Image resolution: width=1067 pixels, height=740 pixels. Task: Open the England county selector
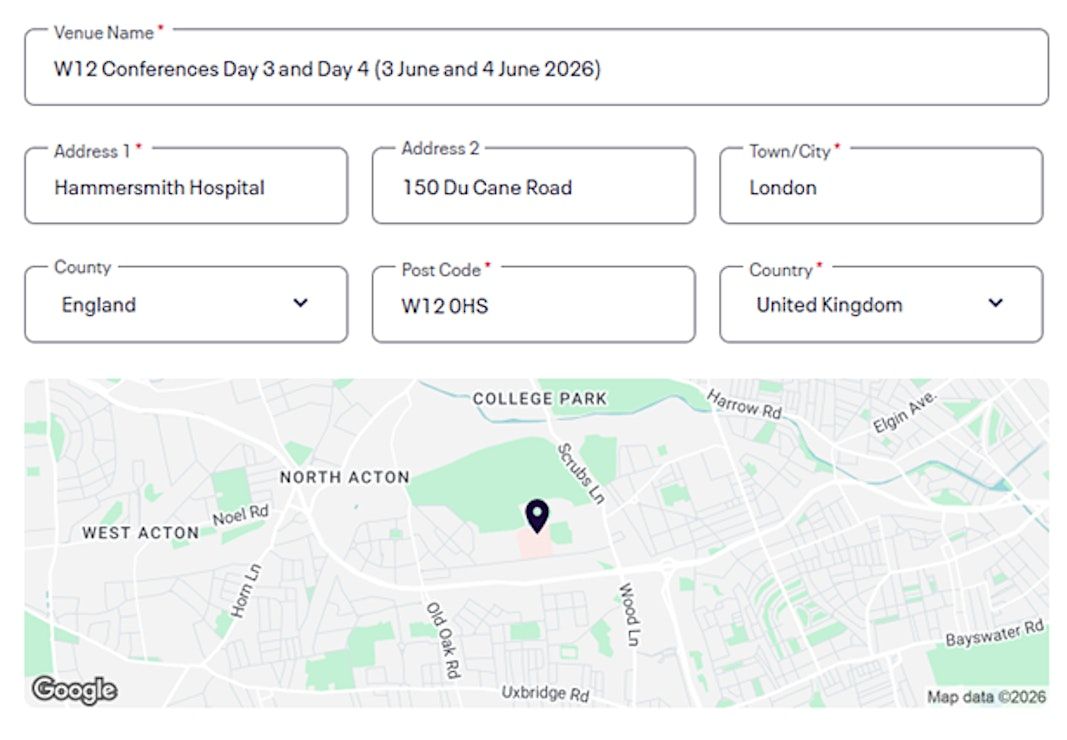click(185, 305)
